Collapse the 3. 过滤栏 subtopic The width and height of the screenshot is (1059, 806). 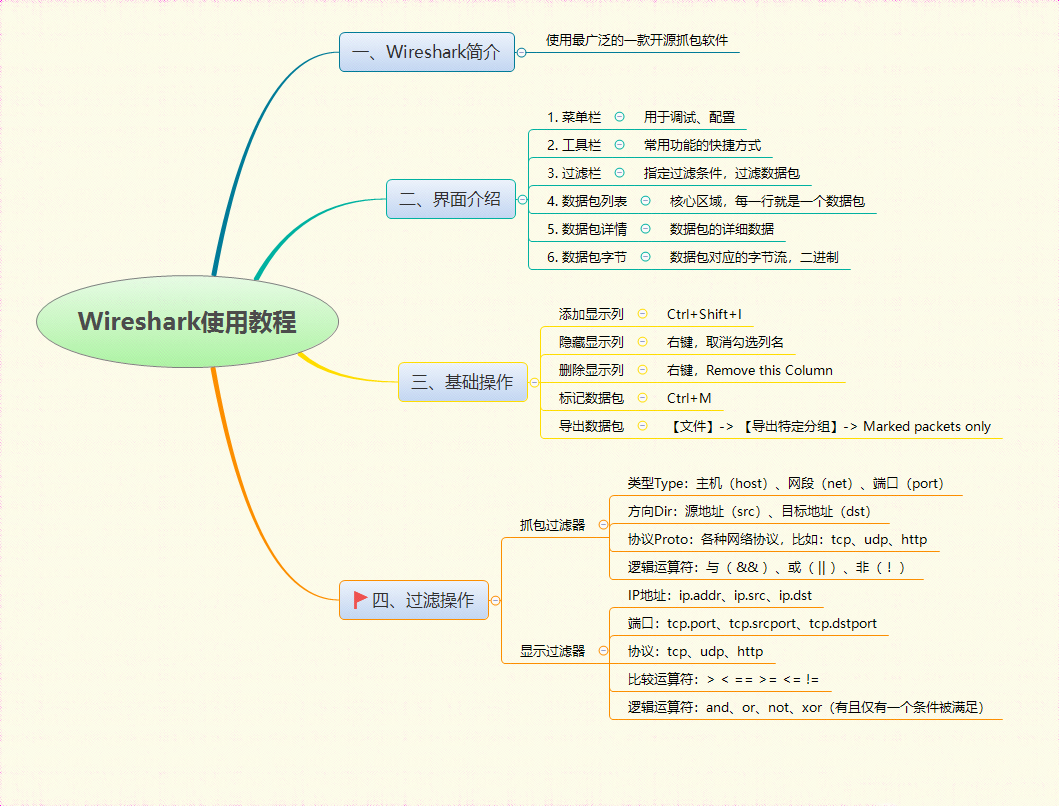619,173
